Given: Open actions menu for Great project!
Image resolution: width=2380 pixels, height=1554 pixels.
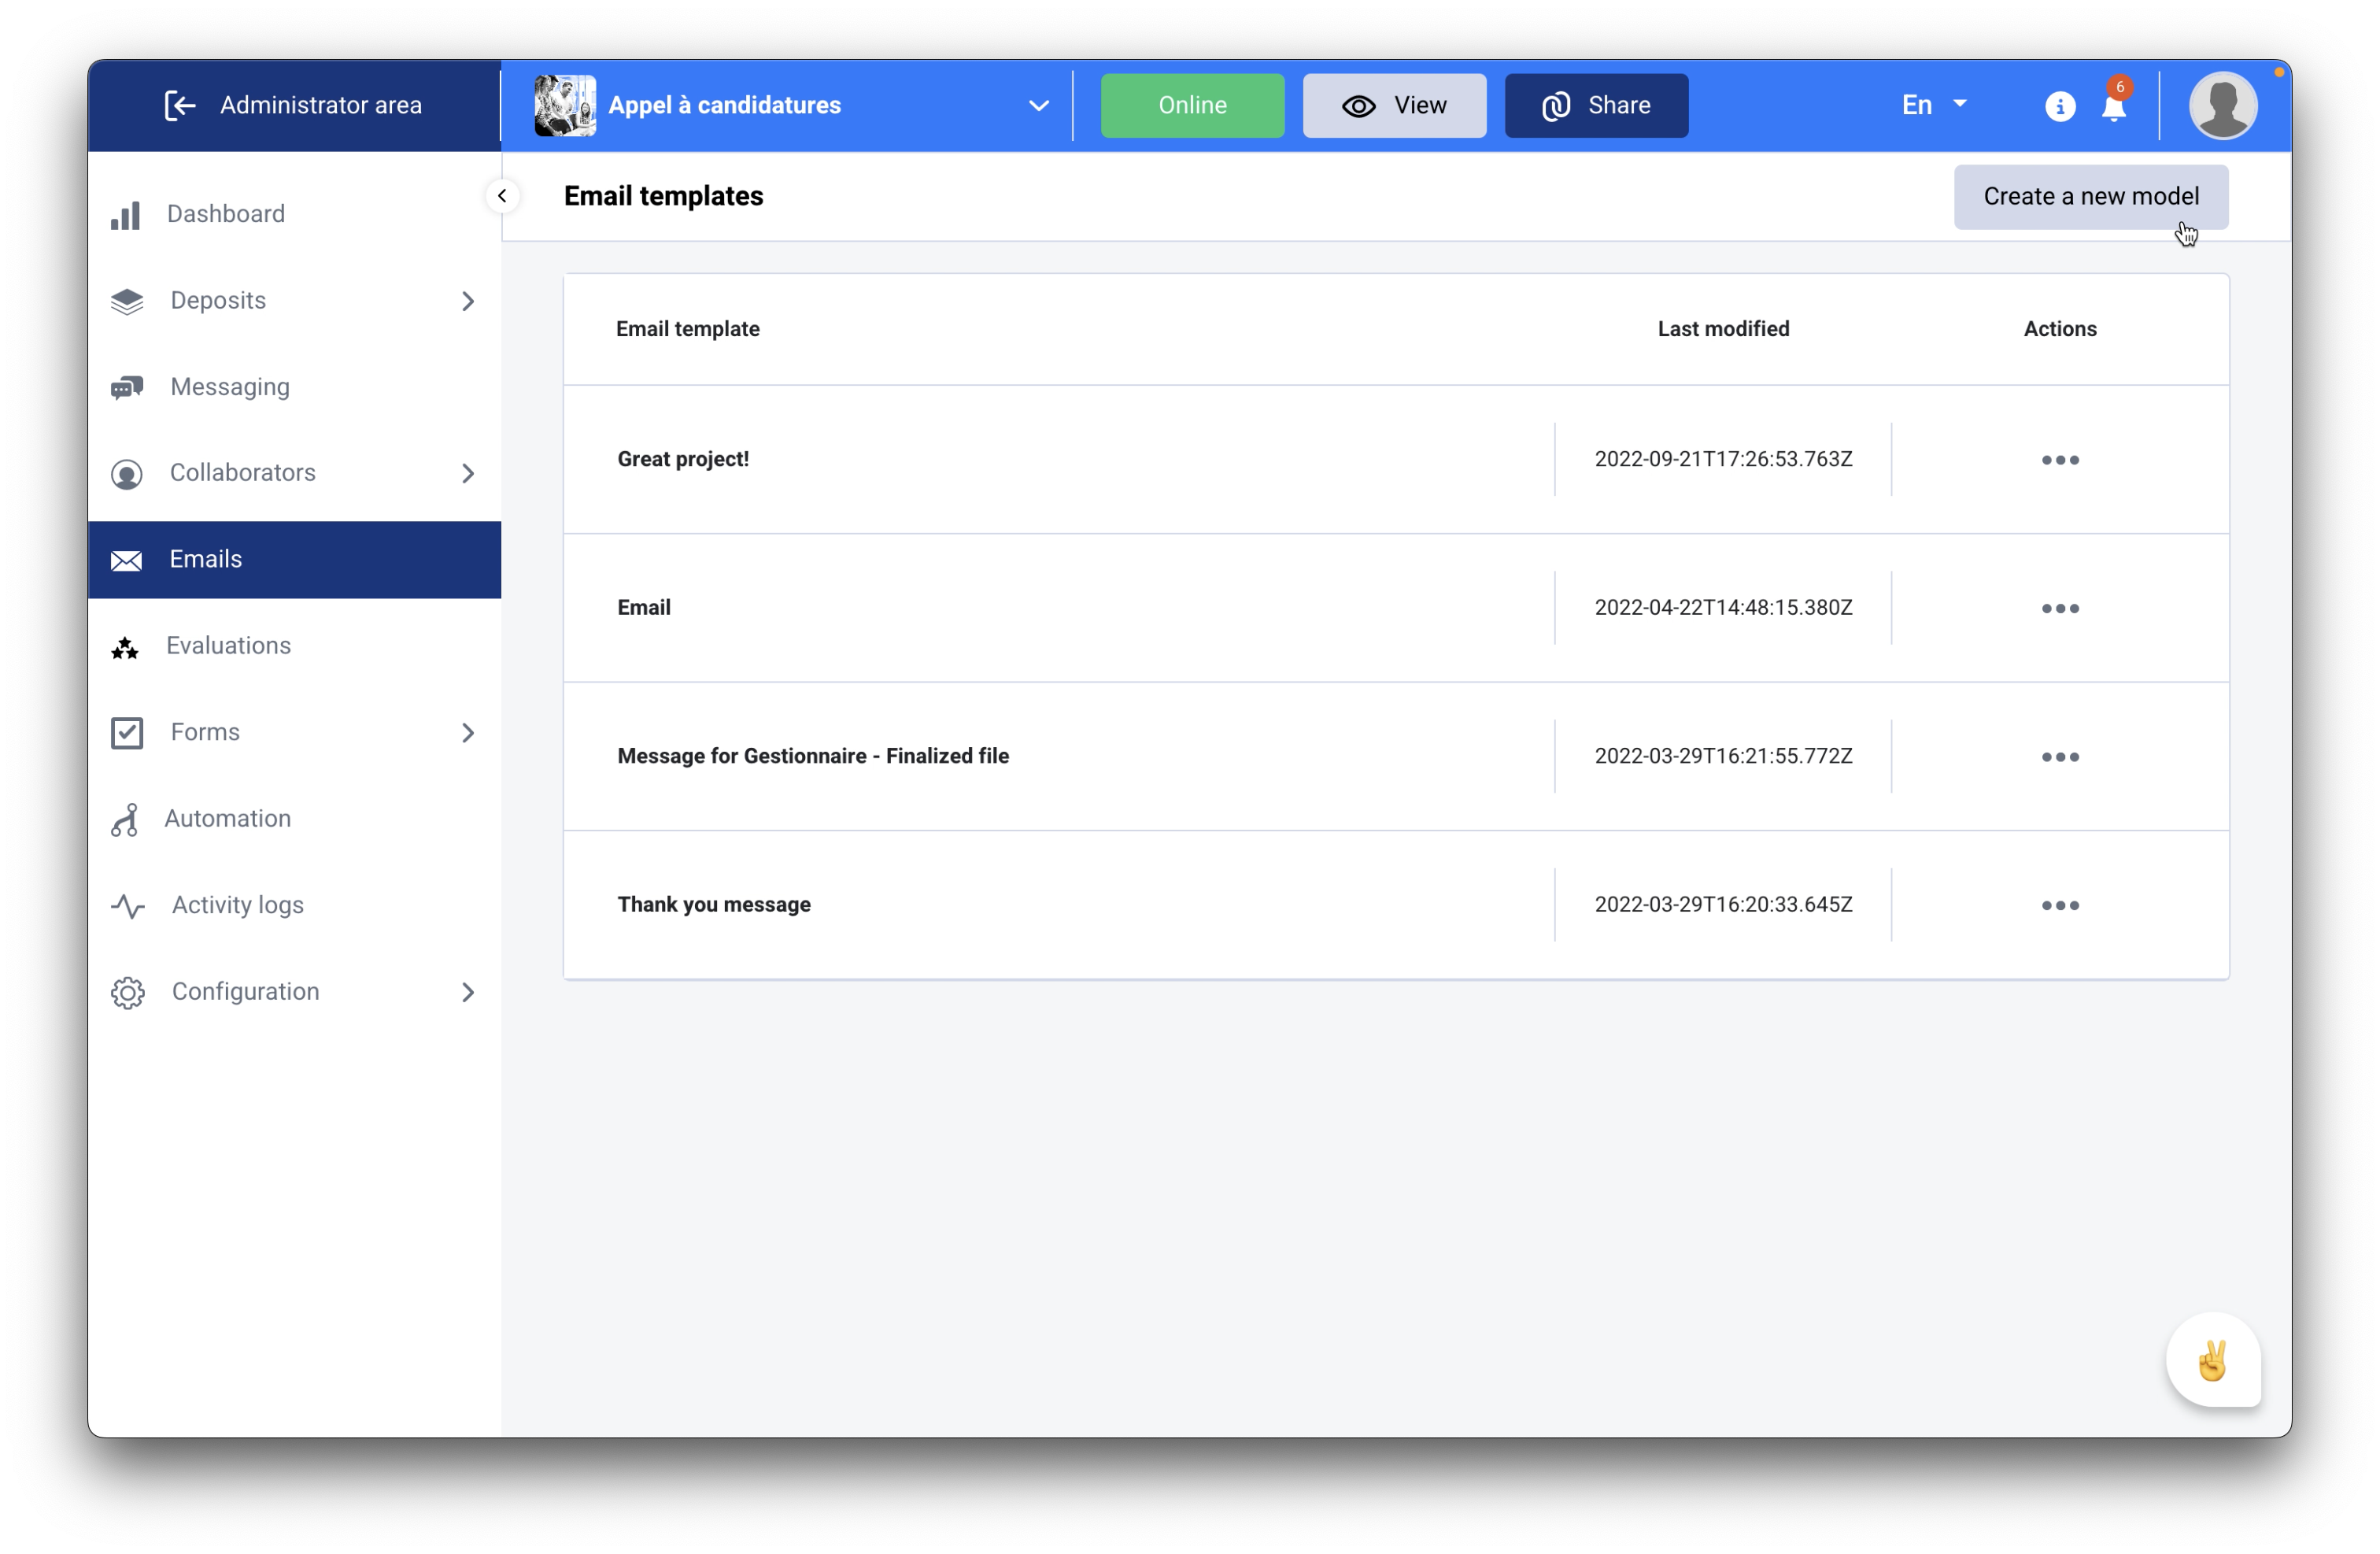Looking at the screenshot, I should click(x=2059, y=458).
